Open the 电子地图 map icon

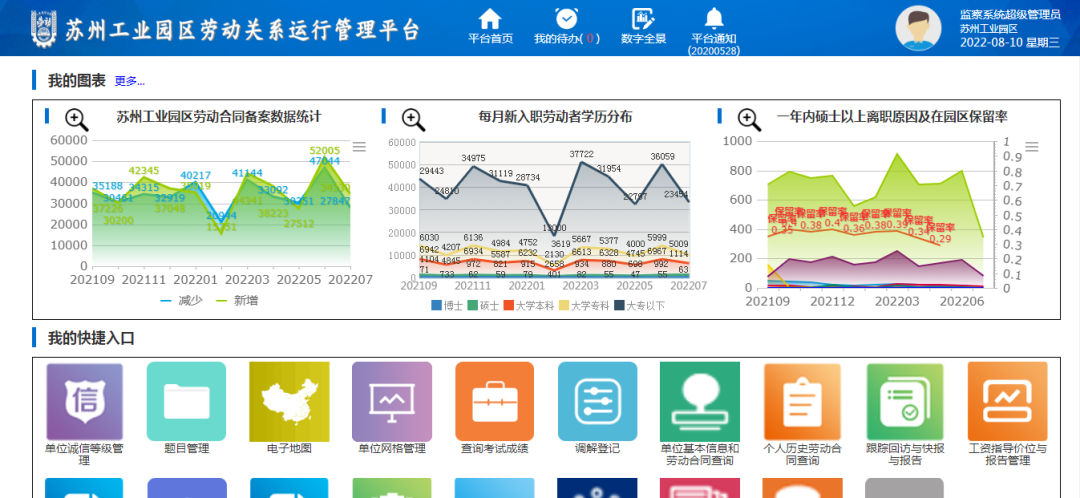pos(289,402)
